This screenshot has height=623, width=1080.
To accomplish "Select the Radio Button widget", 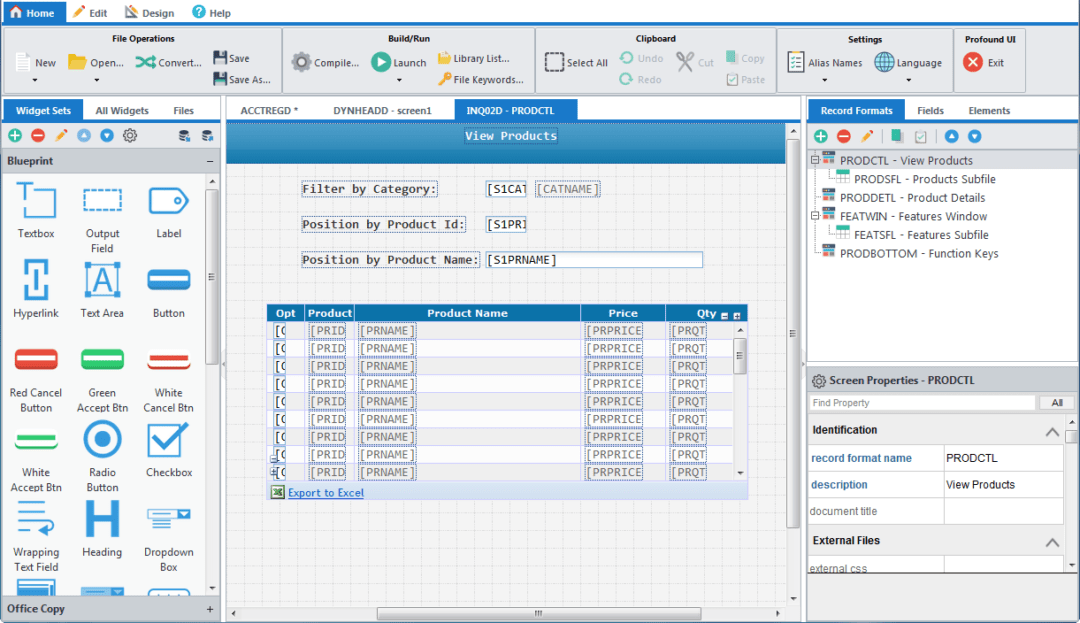I will [x=102, y=440].
